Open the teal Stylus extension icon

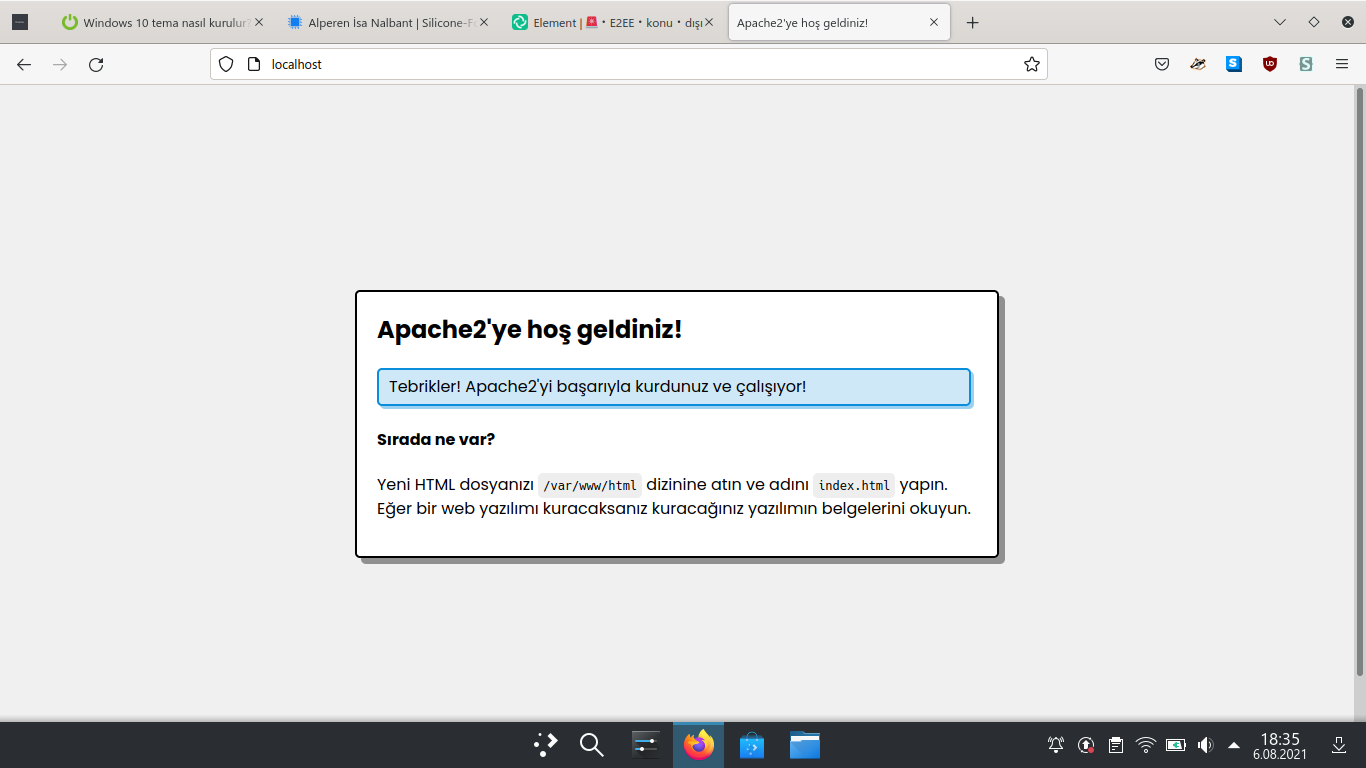(1306, 64)
